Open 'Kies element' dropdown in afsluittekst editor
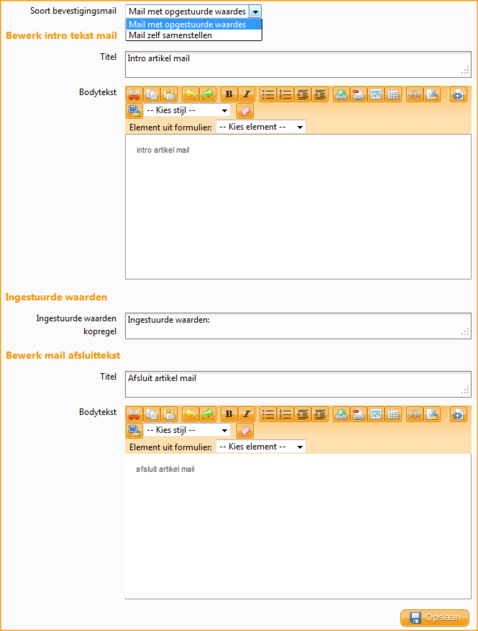The width and height of the screenshot is (478, 631). pos(261,447)
